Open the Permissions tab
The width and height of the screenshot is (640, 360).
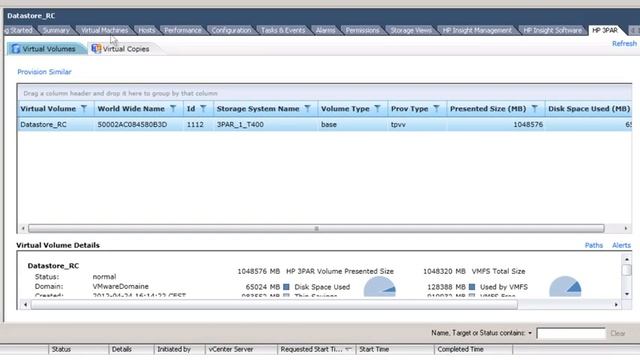pos(362,30)
